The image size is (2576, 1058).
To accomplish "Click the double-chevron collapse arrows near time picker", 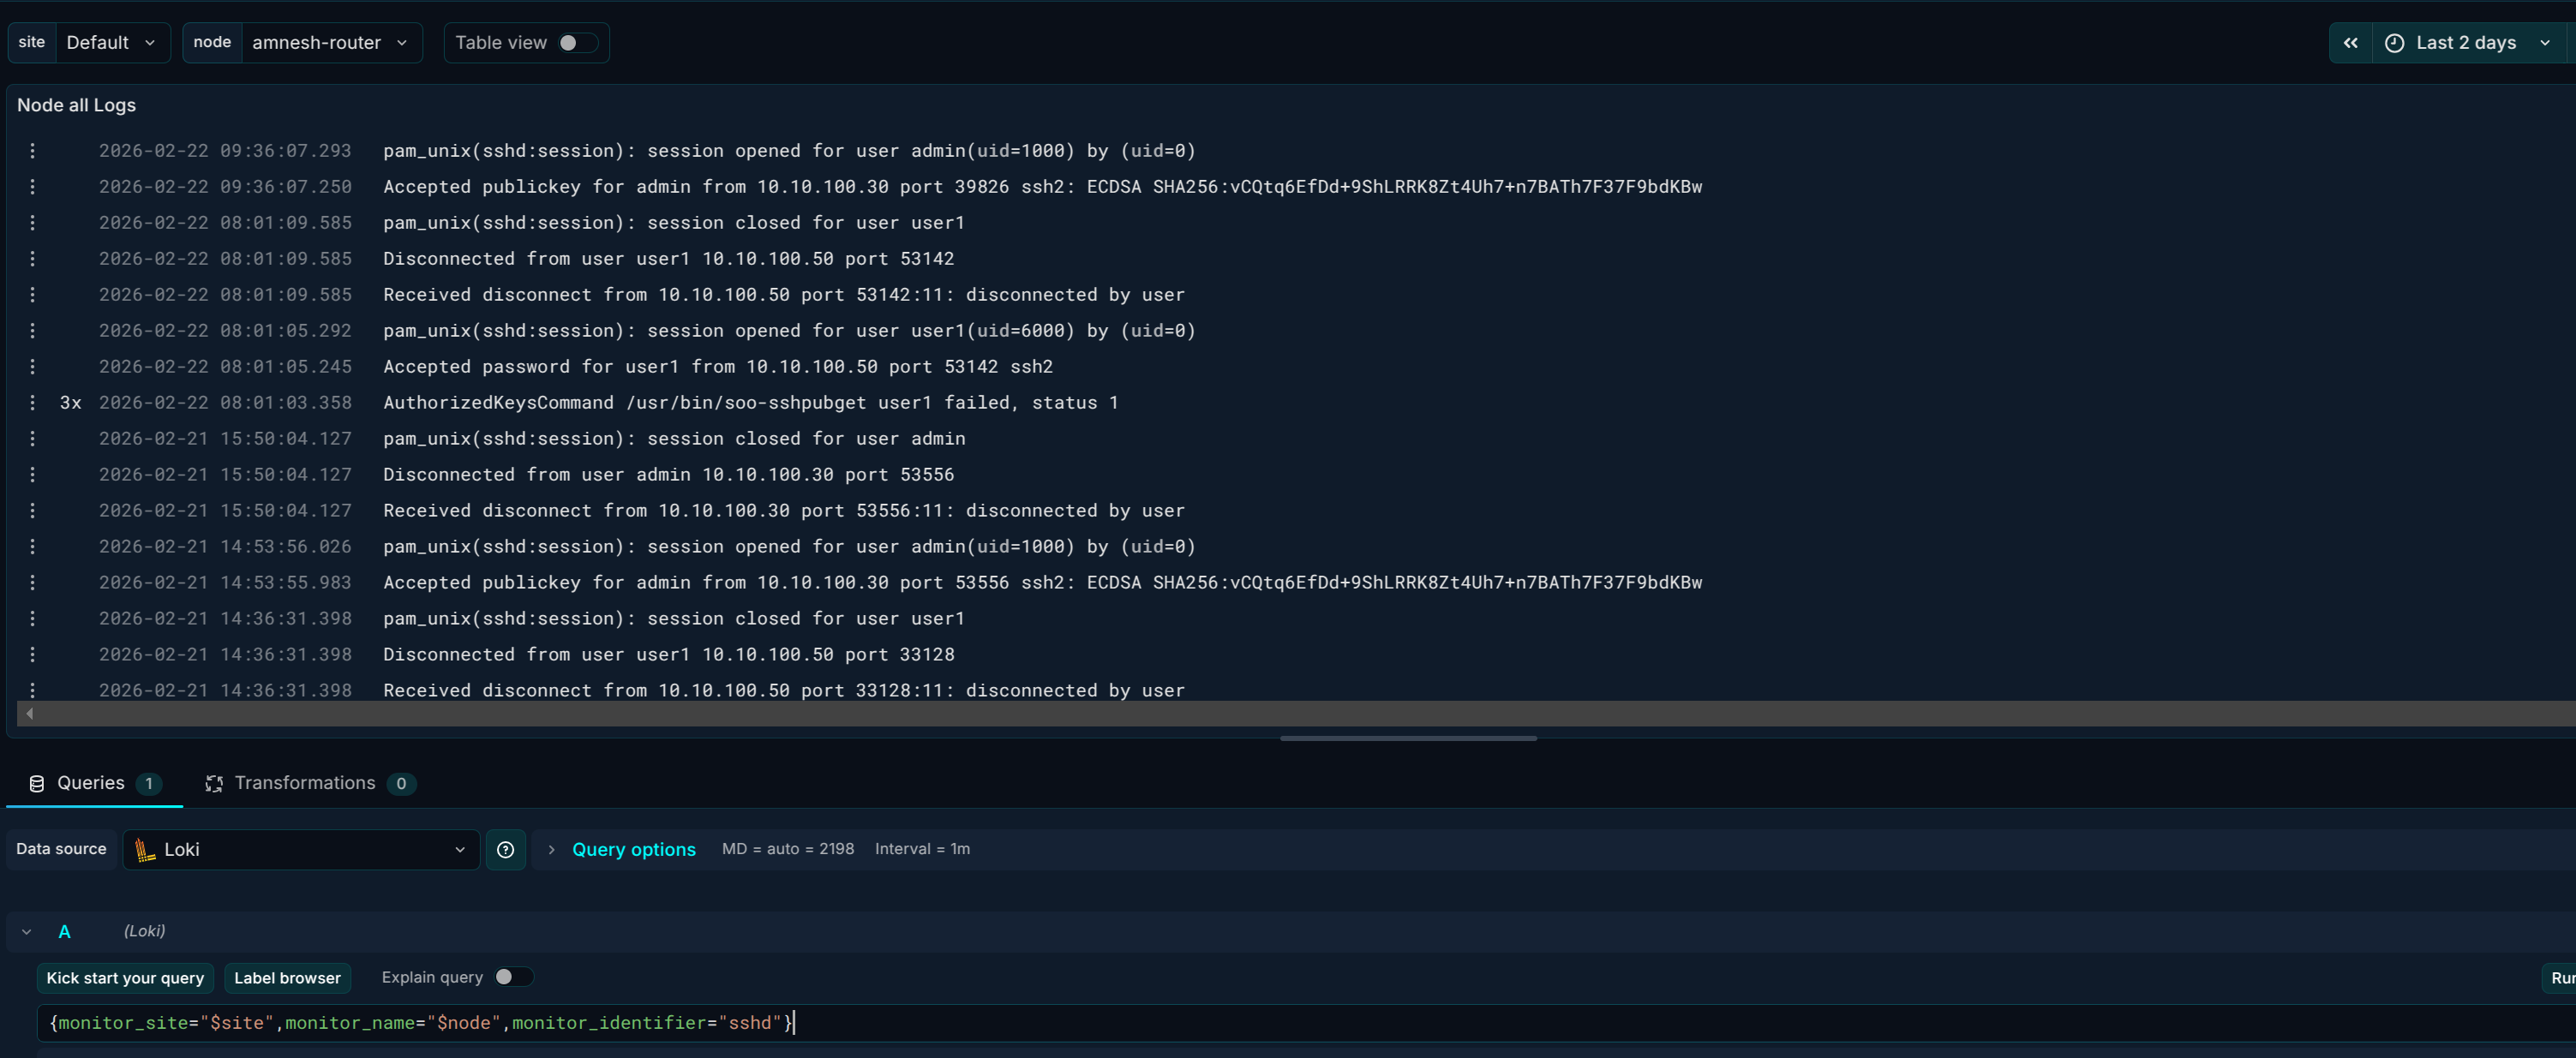I will [x=2351, y=43].
